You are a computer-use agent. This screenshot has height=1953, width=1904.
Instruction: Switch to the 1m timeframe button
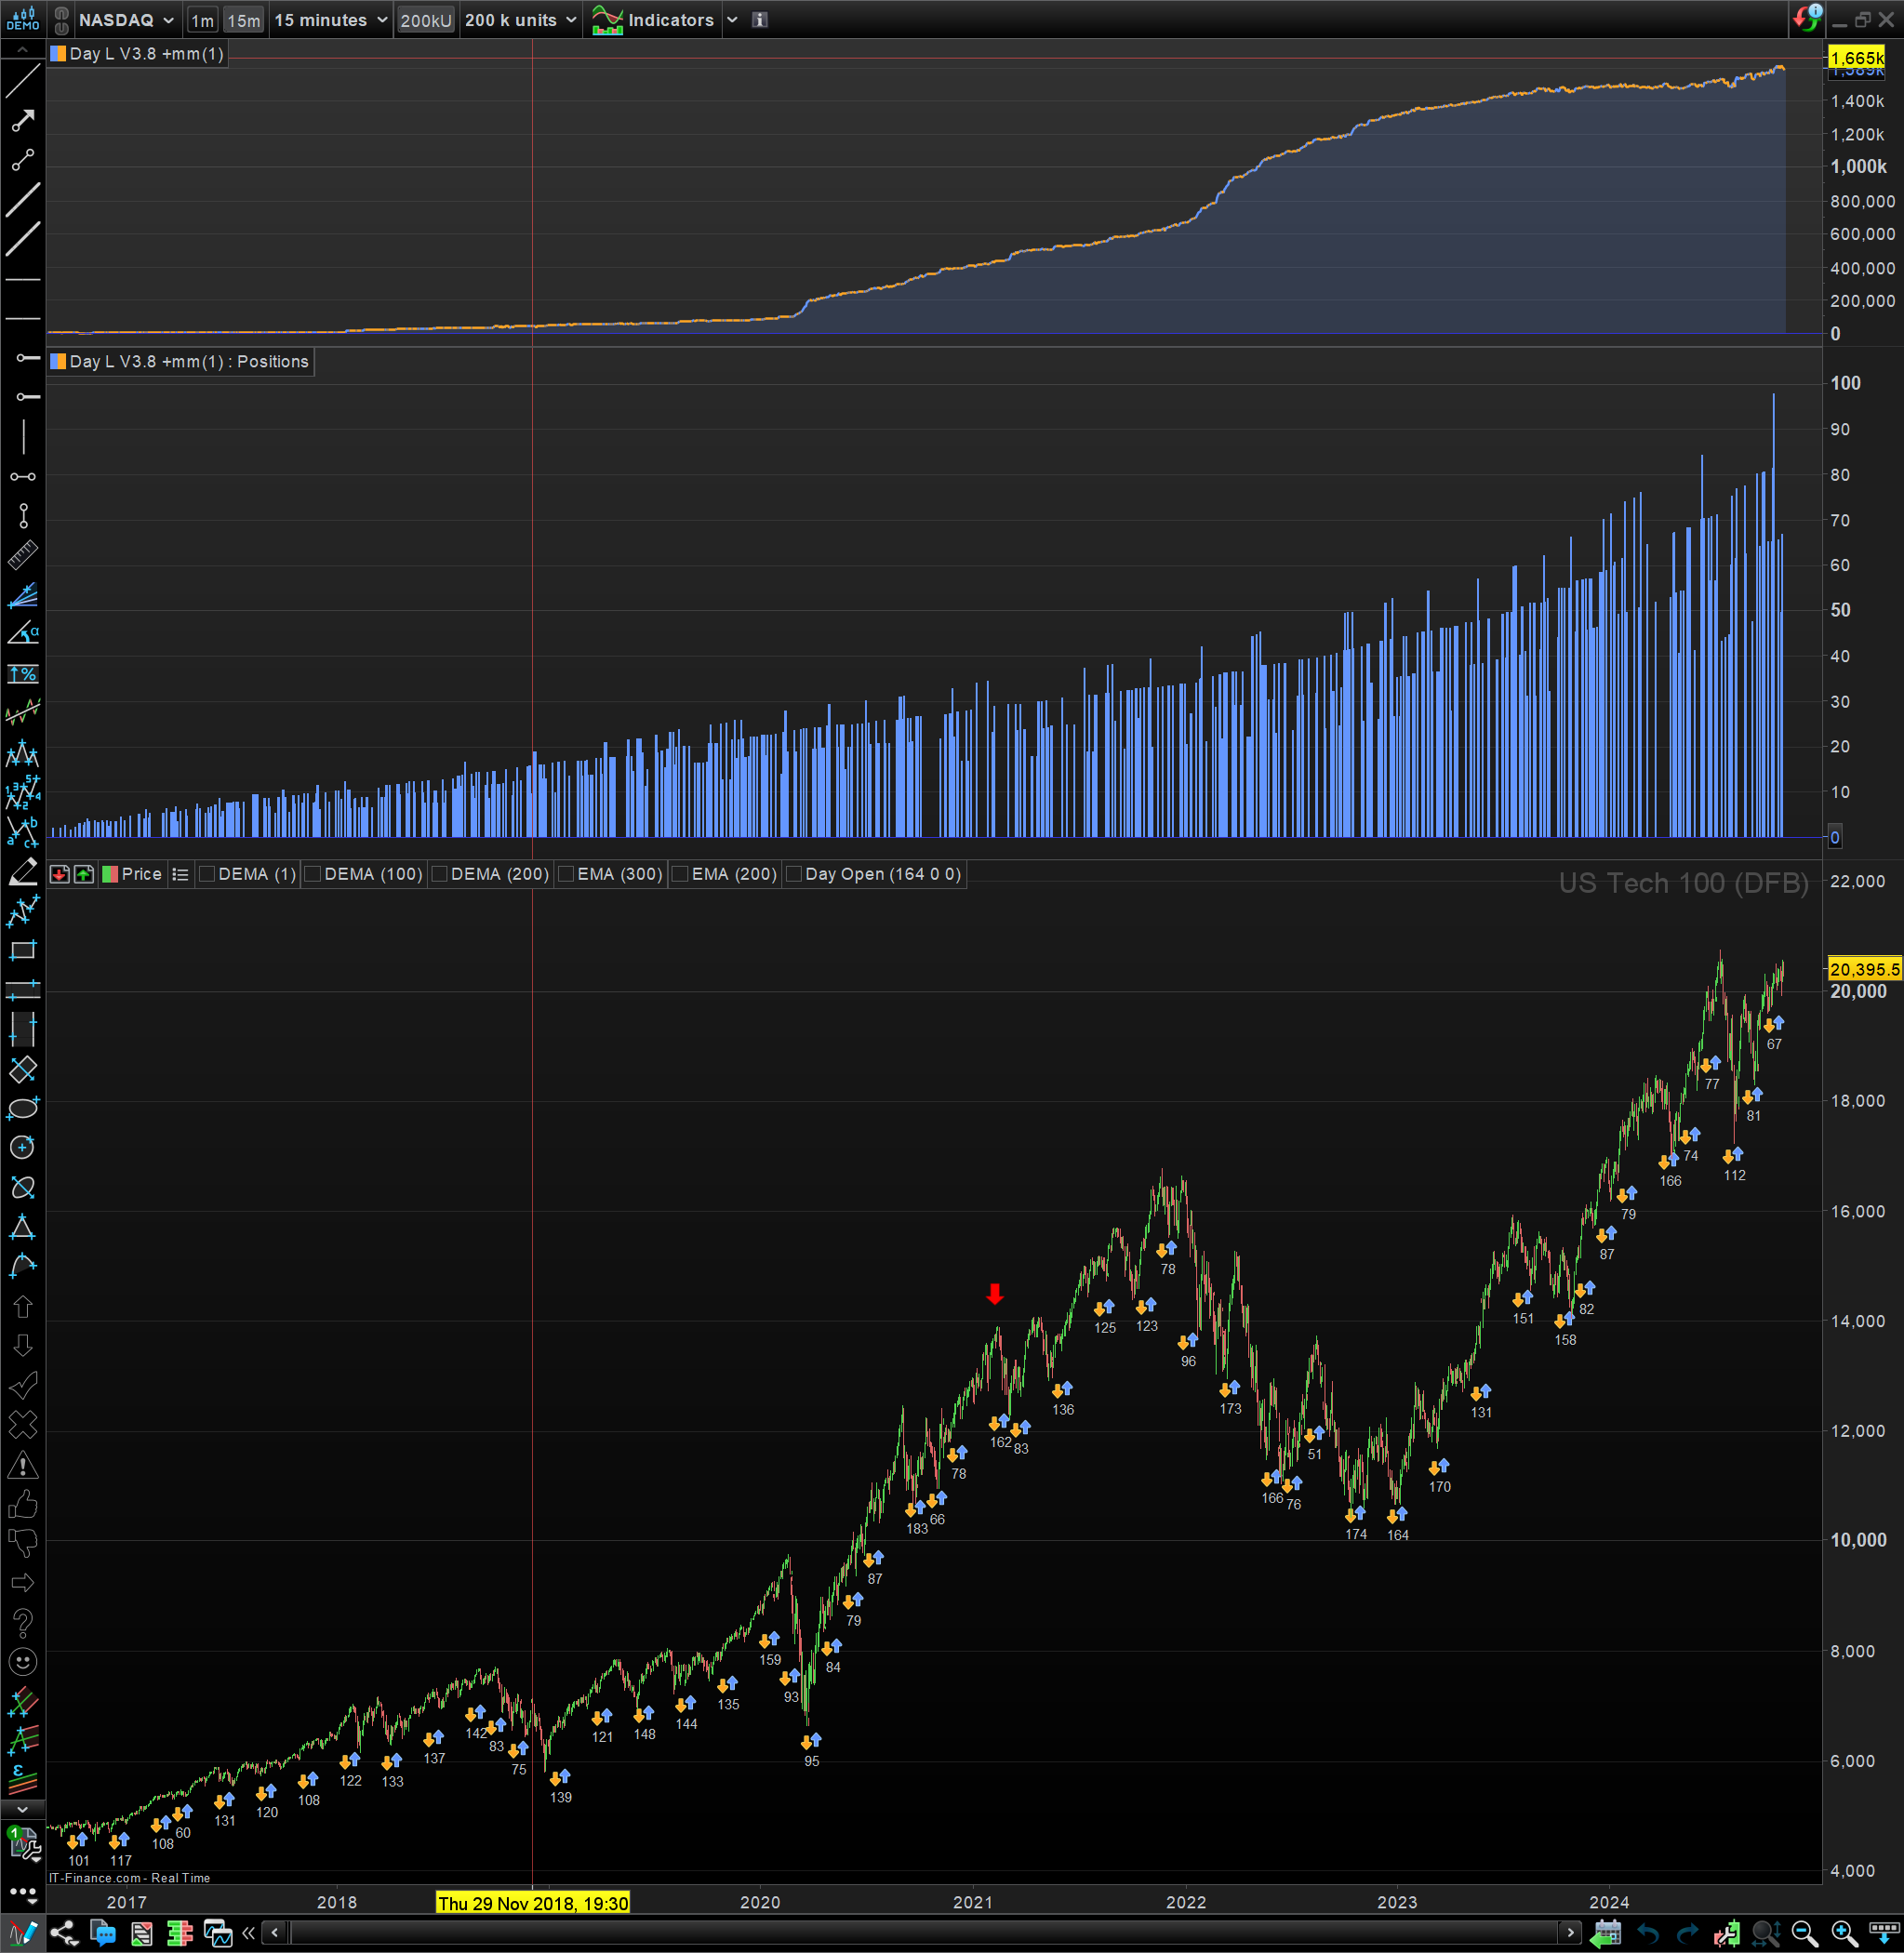[202, 20]
